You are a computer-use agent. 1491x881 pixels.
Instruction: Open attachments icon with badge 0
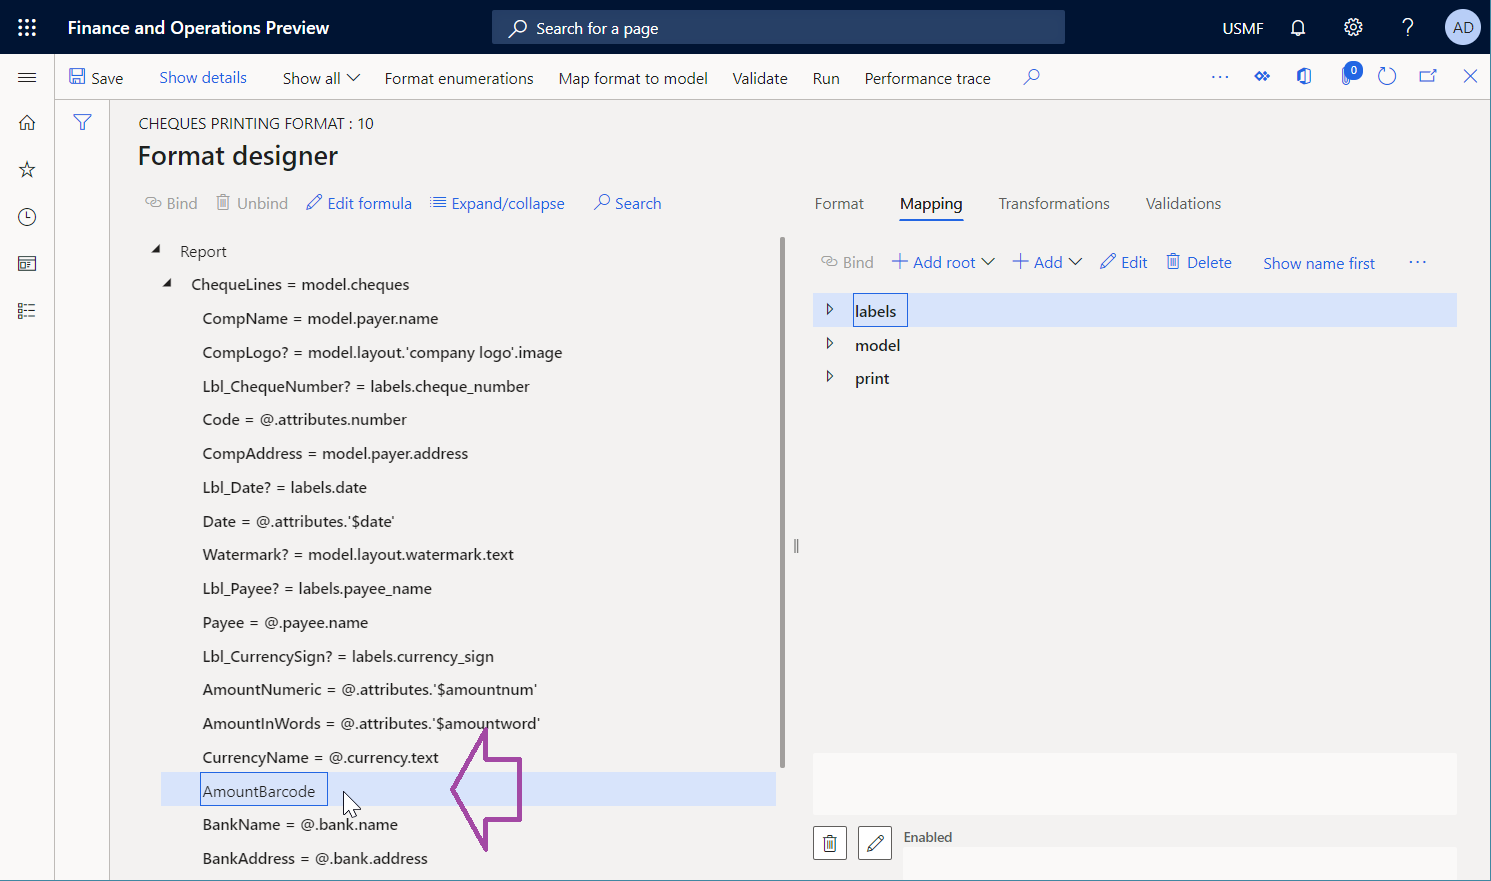(x=1349, y=75)
